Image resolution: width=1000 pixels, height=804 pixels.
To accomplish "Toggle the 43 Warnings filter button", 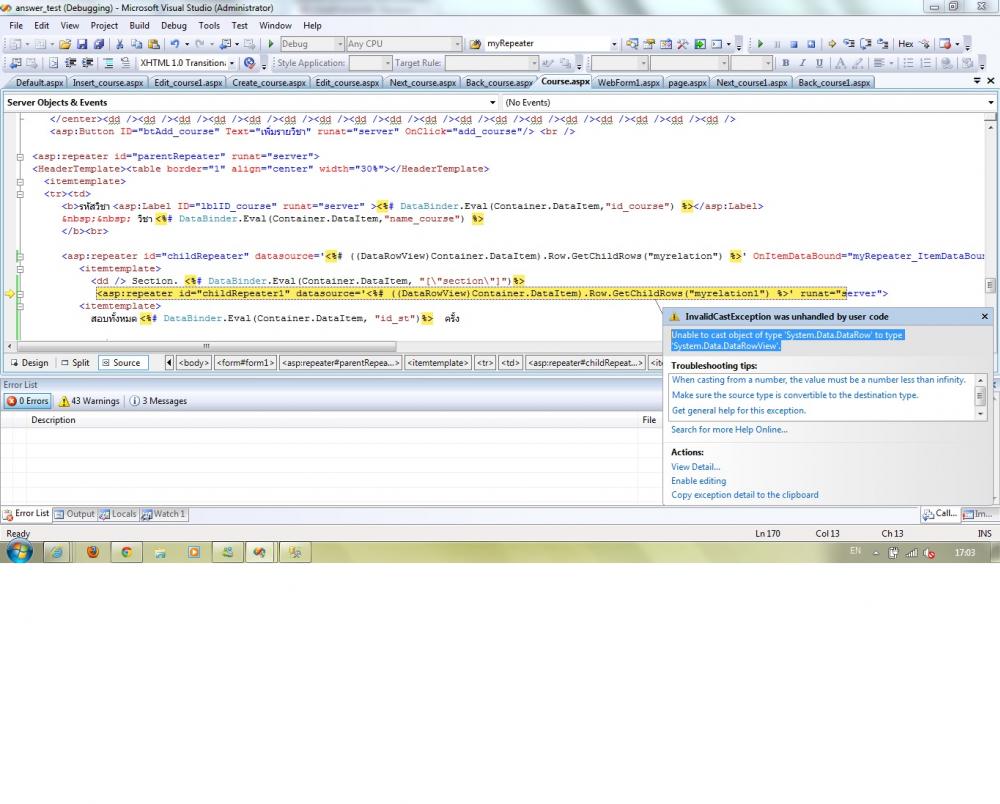I will pyautogui.click(x=89, y=401).
